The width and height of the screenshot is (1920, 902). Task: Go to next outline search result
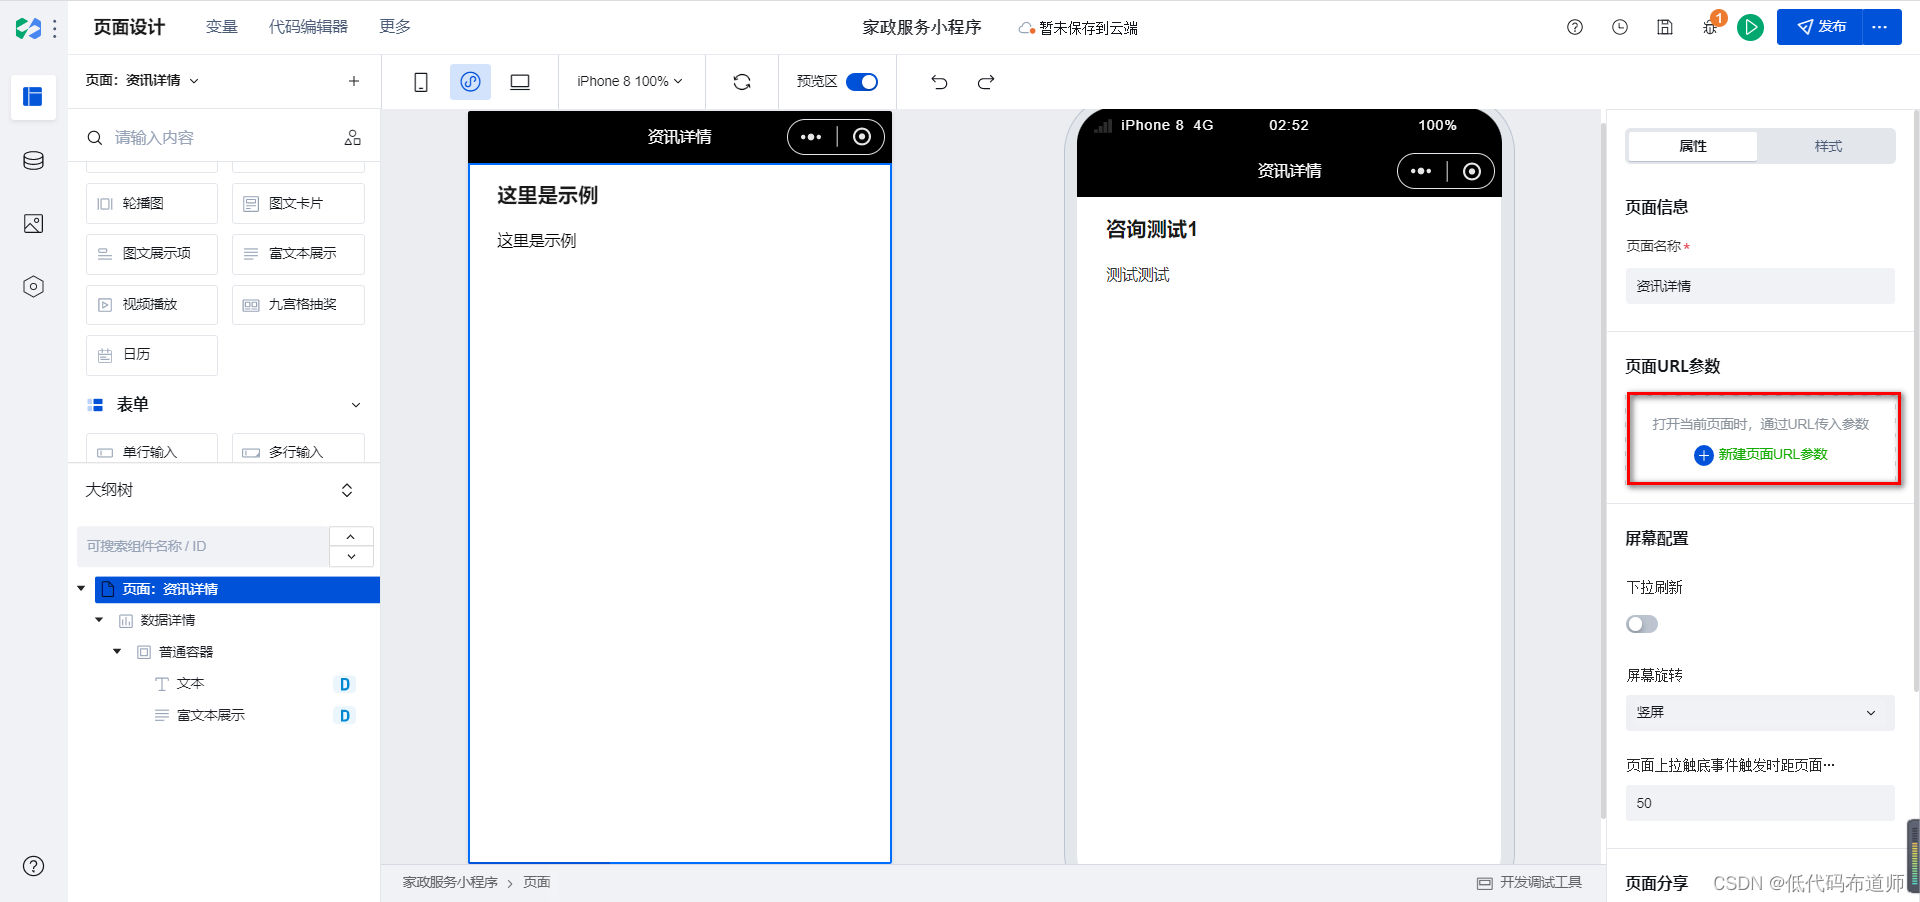[351, 557]
